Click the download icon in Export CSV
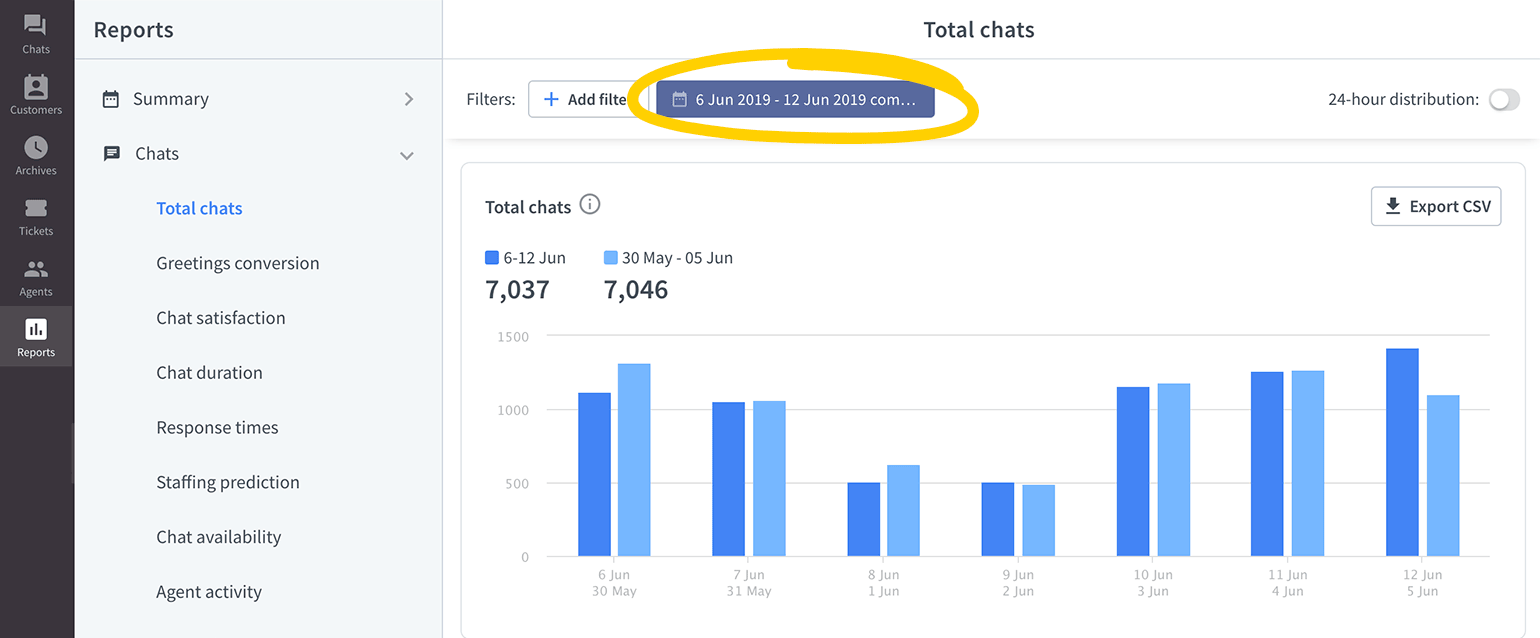Screen dimensions: 1540x638 pos(1392,206)
